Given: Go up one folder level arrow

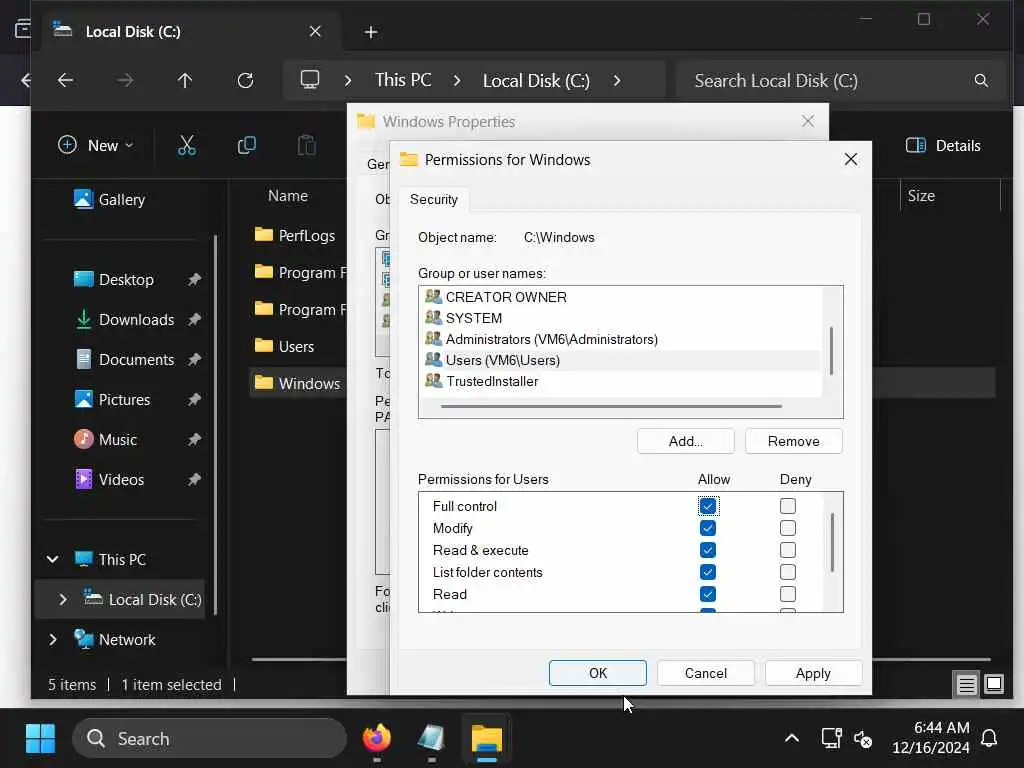Looking at the screenshot, I should (185, 80).
